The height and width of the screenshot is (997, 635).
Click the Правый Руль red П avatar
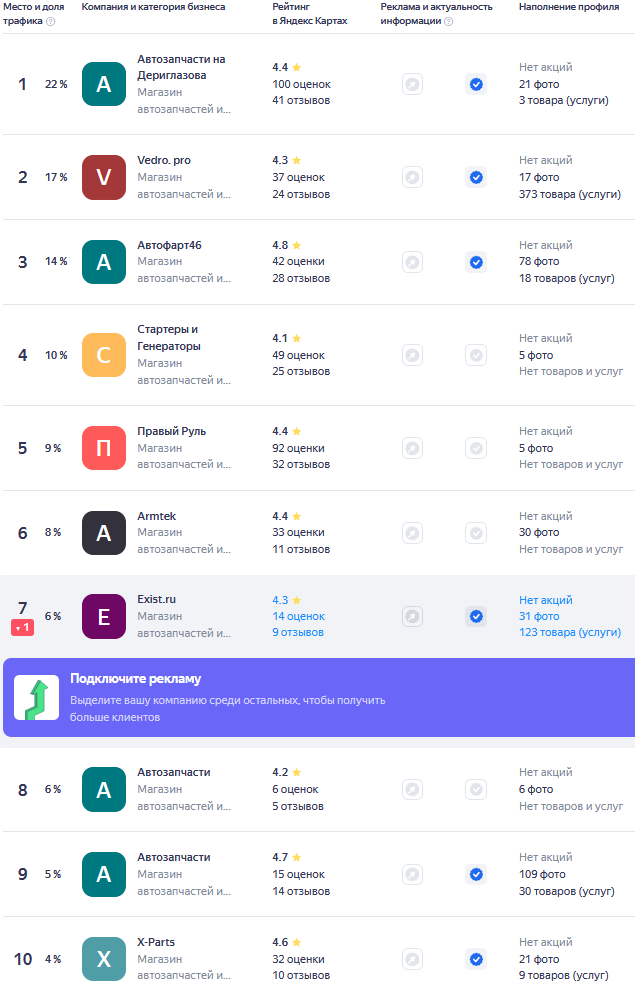(x=104, y=448)
